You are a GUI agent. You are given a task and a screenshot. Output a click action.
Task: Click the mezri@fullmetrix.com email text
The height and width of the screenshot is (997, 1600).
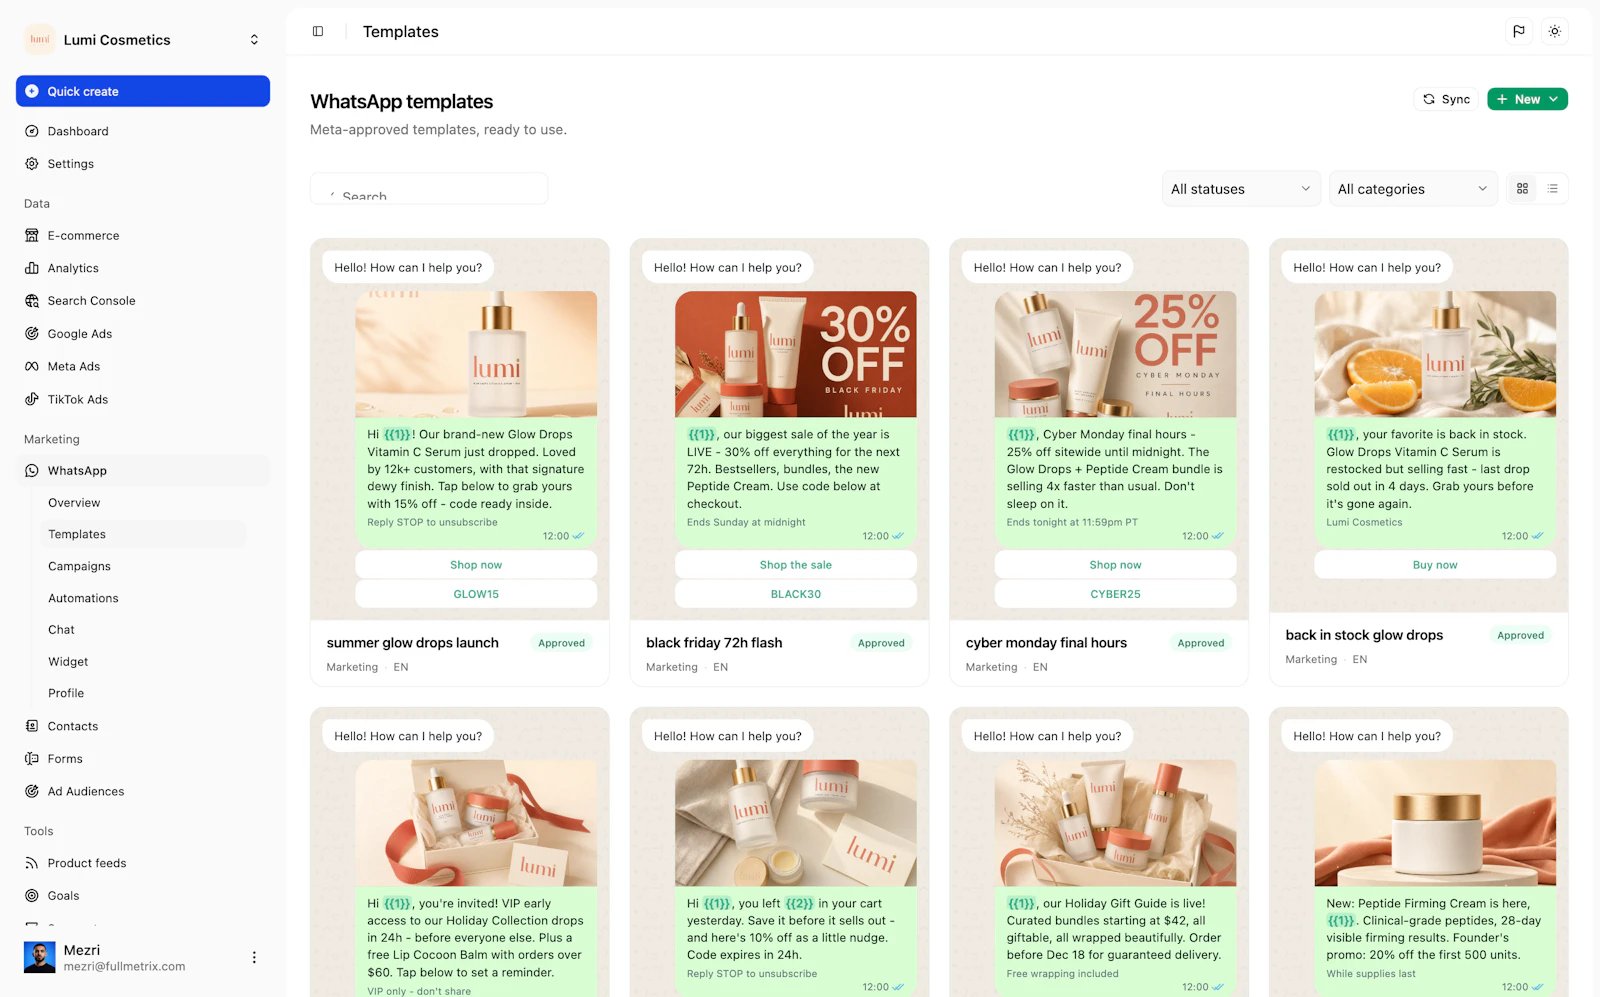125,967
